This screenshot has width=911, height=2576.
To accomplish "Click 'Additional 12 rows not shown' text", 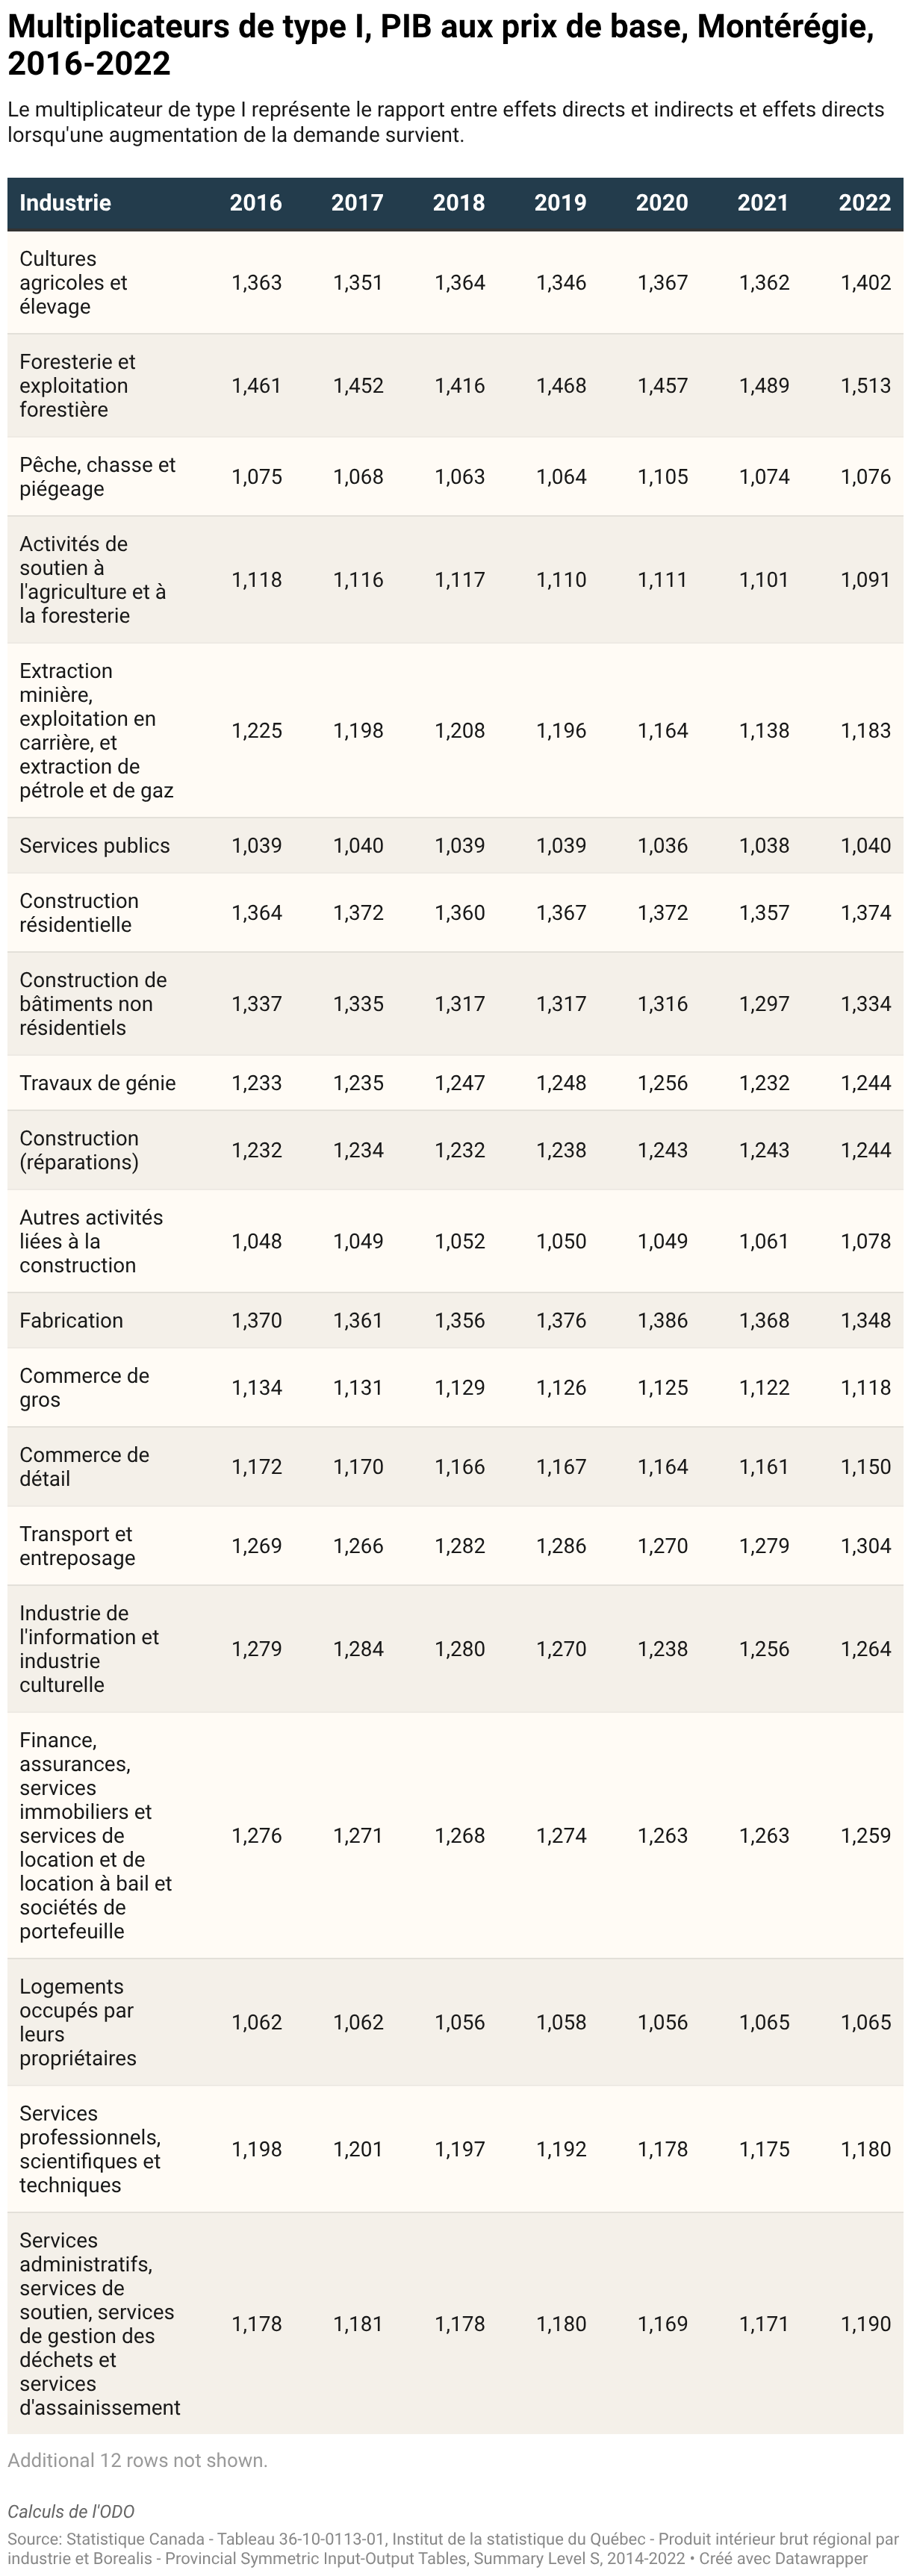I will [x=138, y=2460].
